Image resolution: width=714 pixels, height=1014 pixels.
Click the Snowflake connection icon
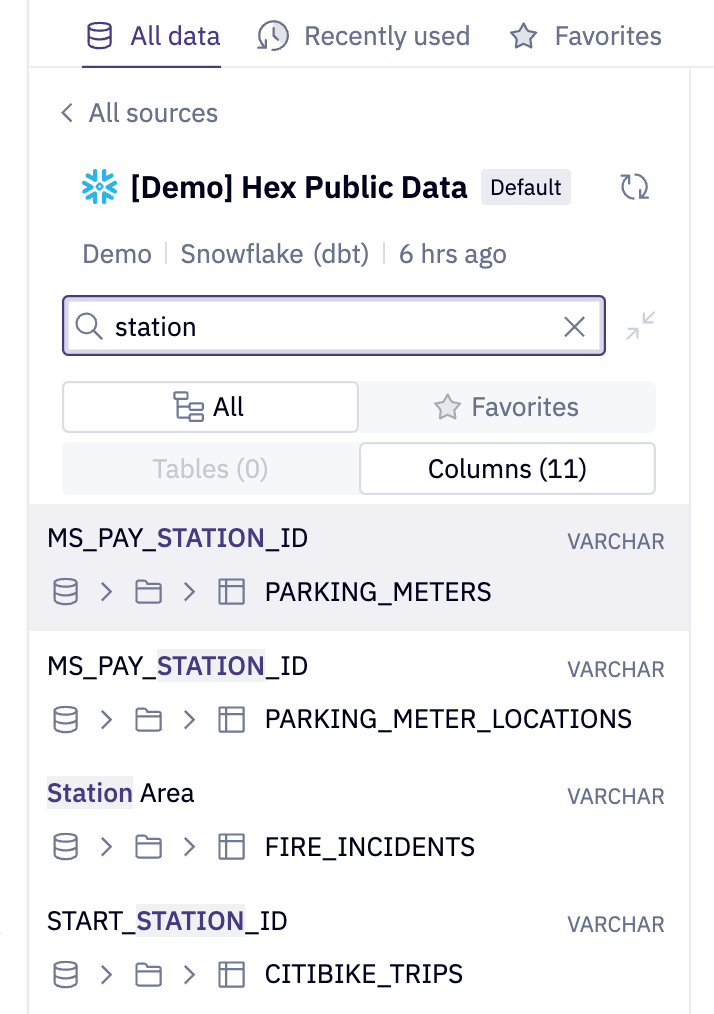(x=99, y=187)
